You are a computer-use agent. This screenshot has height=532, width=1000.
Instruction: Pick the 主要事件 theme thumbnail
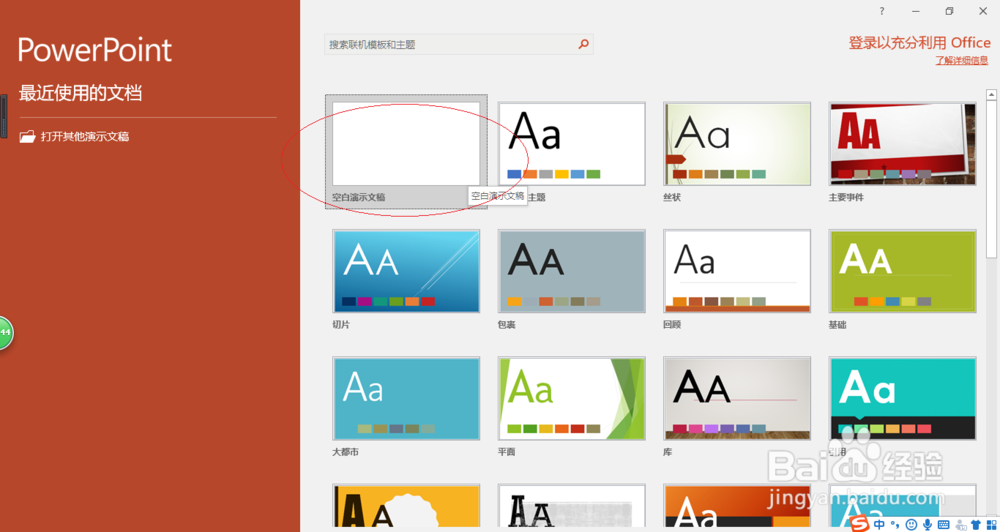click(902, 144)
